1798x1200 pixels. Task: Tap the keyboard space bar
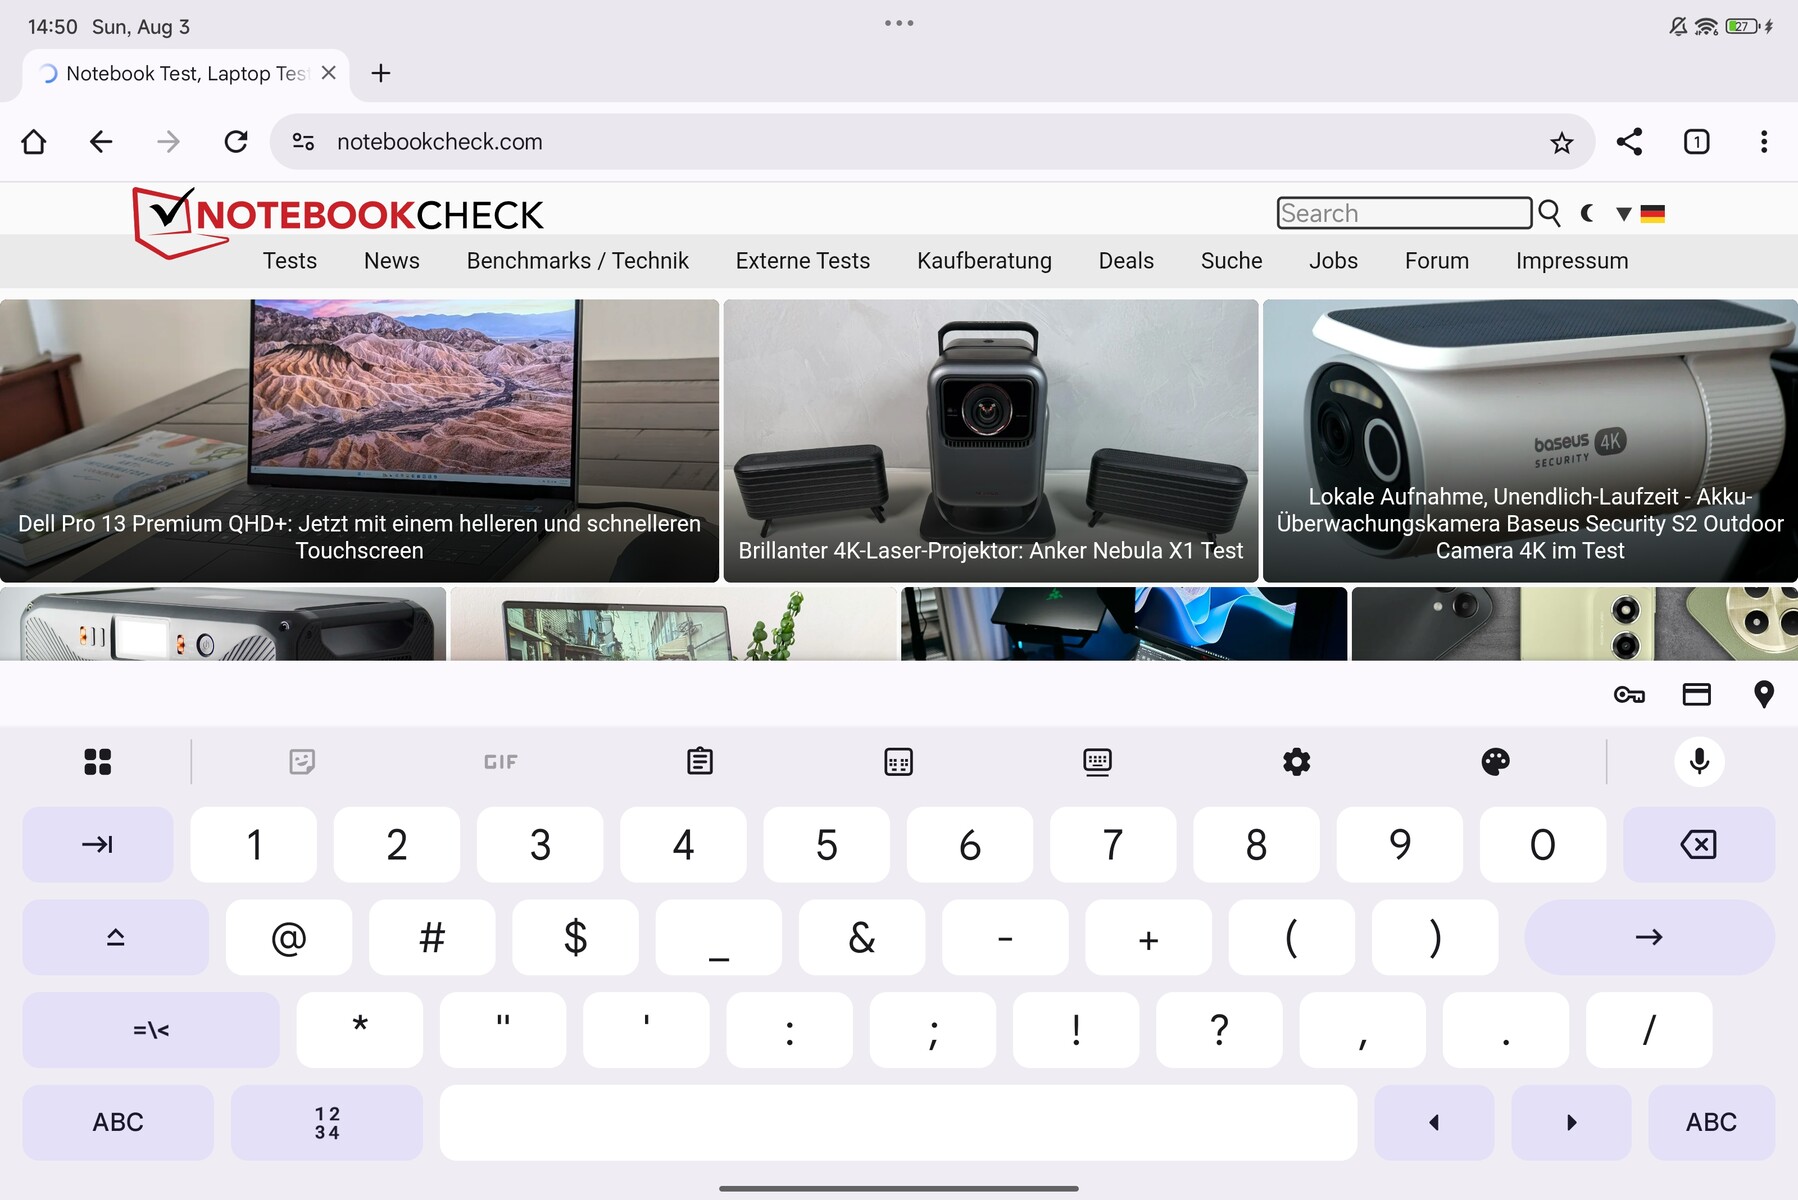898,1123
